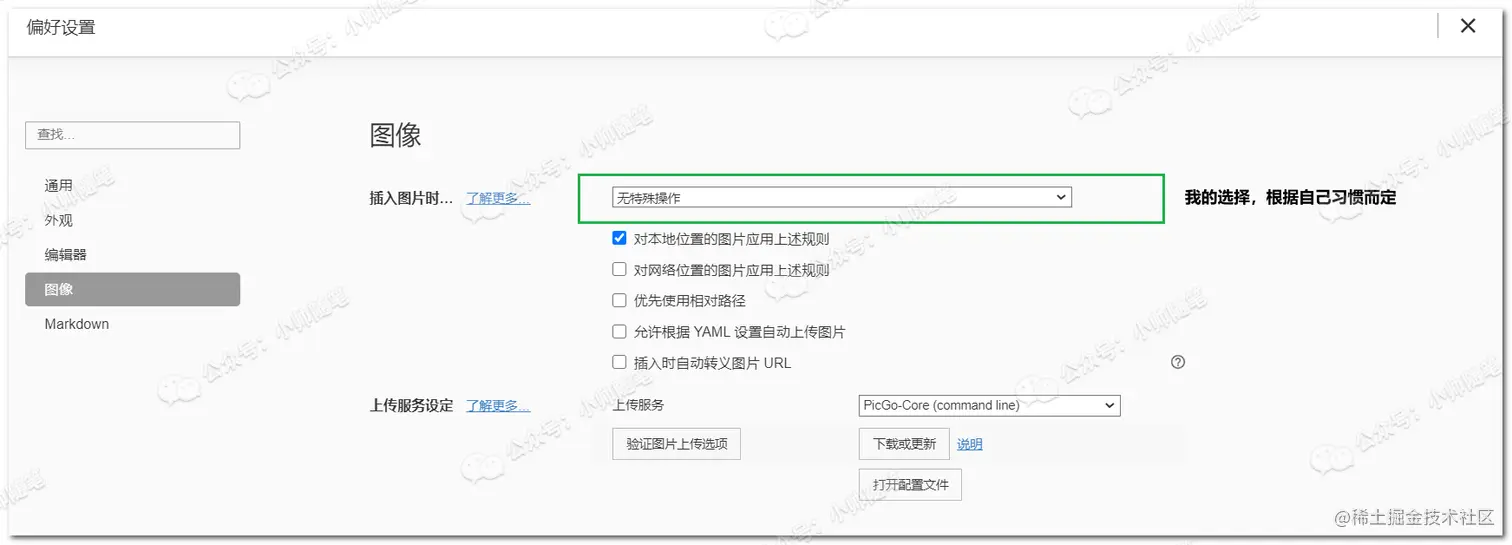Open 了解更多 link next to 上传服务设定
Screen dimensions: 1512x545
[x=498, y=405]
